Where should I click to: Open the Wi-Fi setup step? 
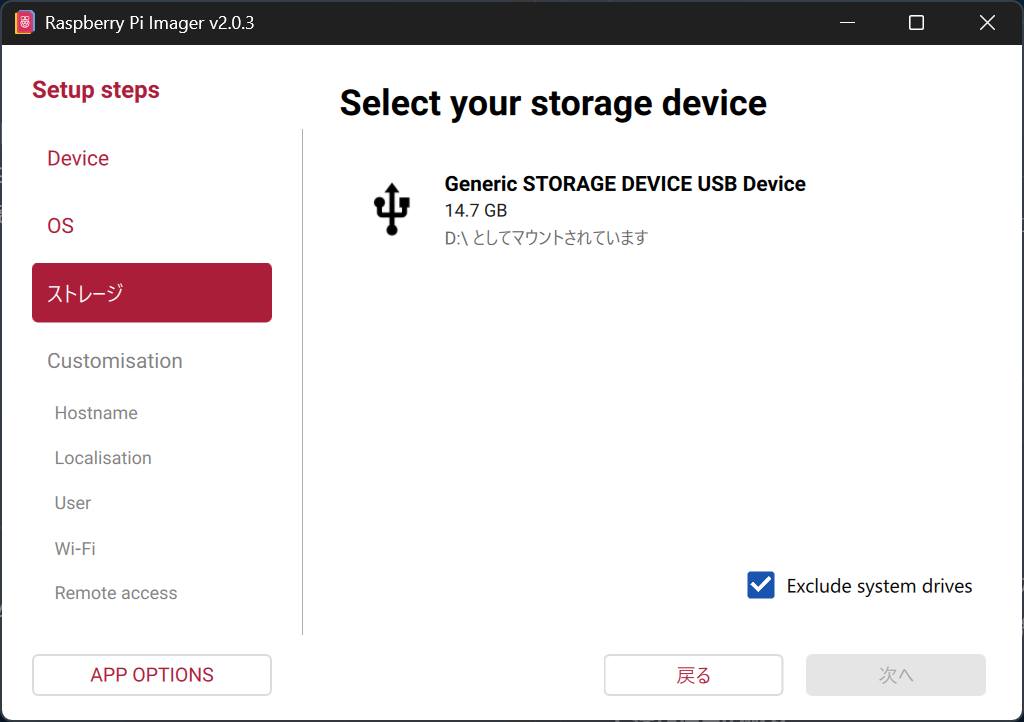[x=75, y=548]
